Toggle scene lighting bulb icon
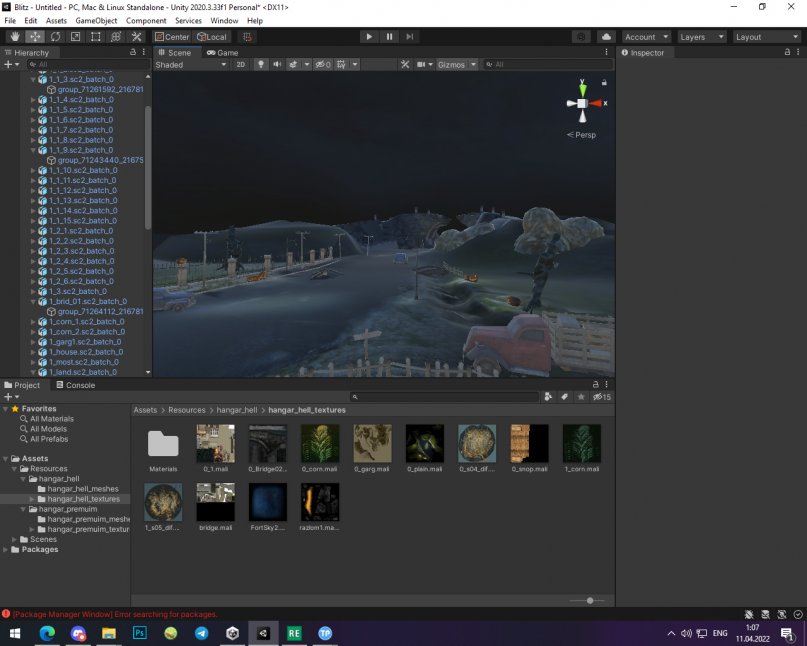Screen dimensions: 807x646 pyautogui.click(x=261, y=64)
